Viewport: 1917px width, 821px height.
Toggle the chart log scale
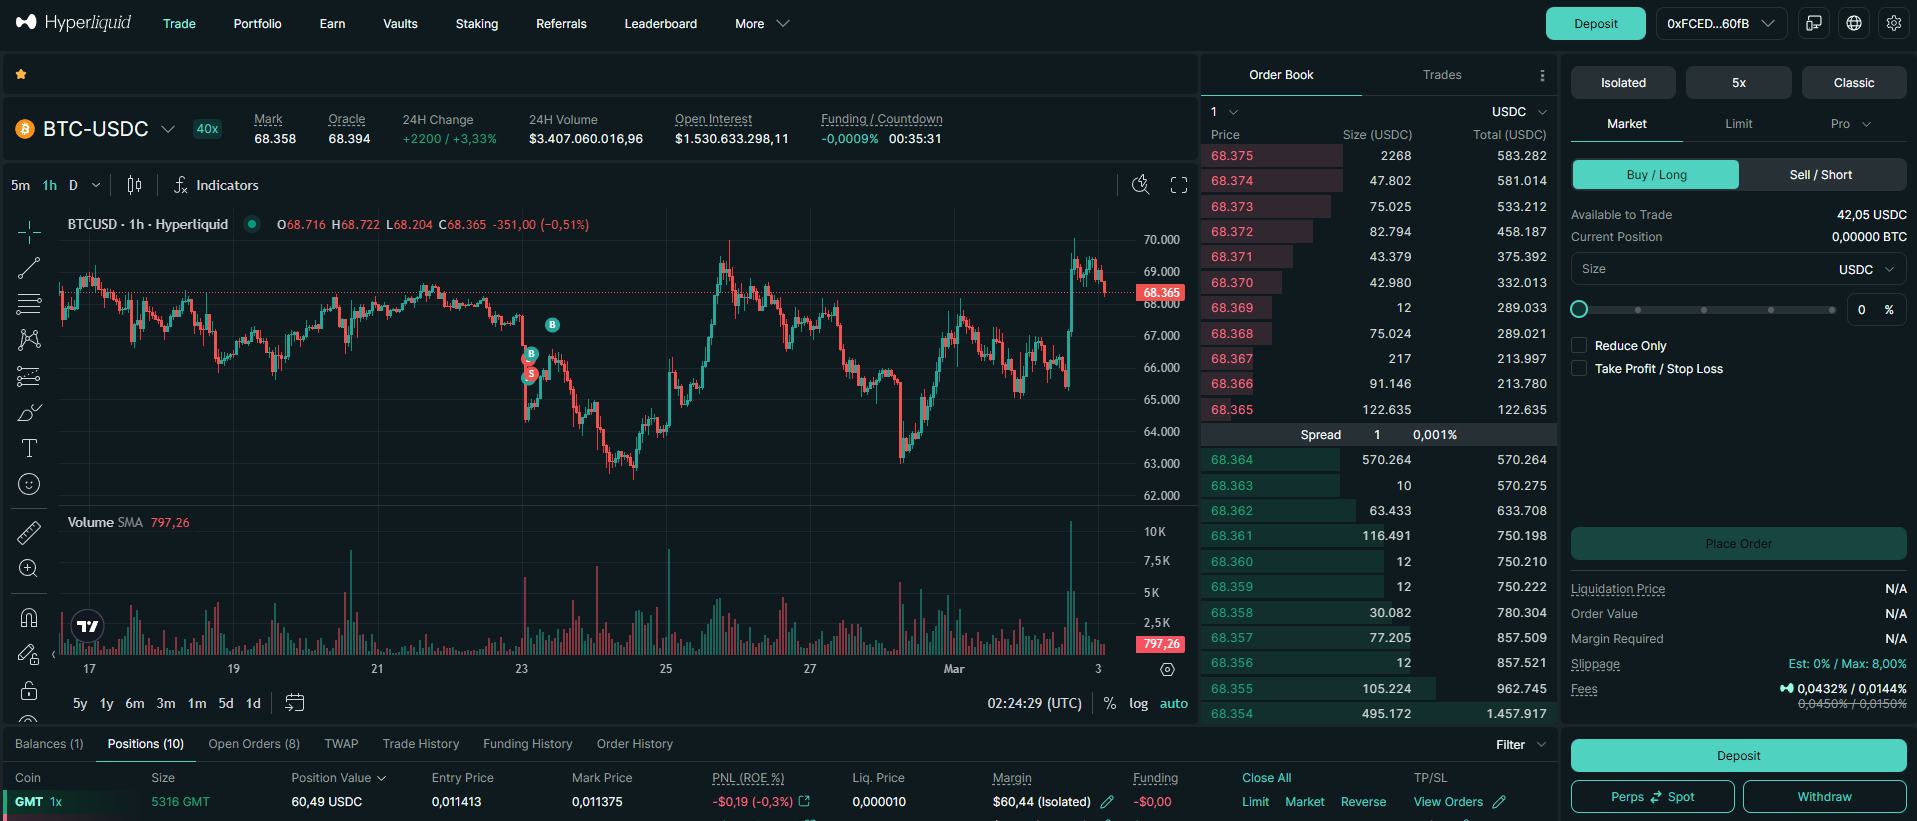click(x=1138, y=703)
